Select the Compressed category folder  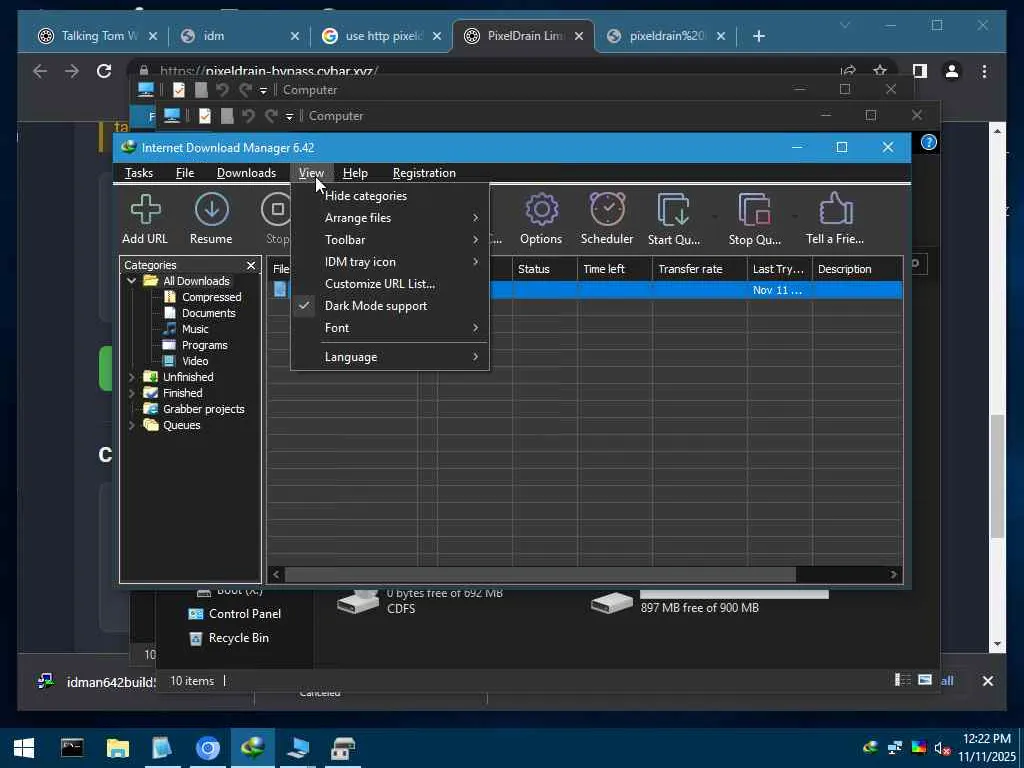click(203, 297)
